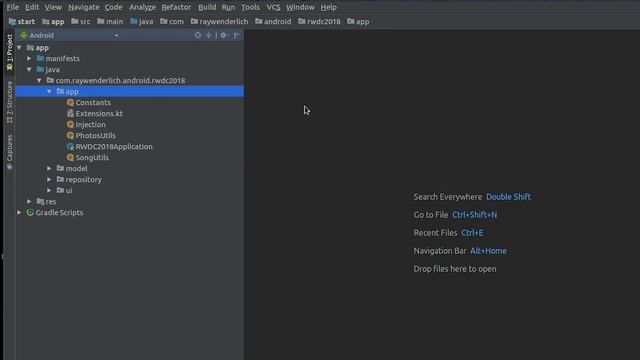
Task: Click the Injection Kotlin object icon
Action: pos(70,125)
